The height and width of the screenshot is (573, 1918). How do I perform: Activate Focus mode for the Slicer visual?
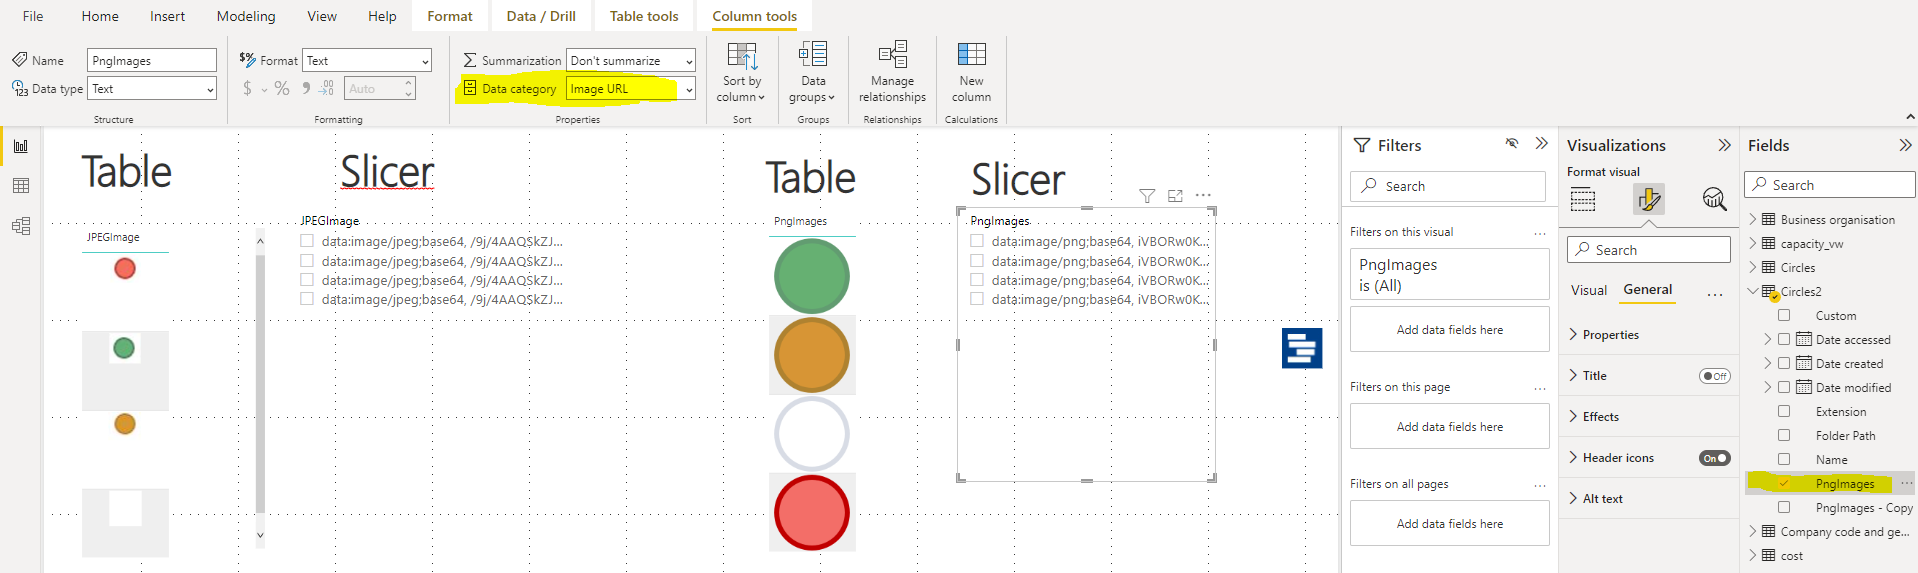click(1175, 196)
